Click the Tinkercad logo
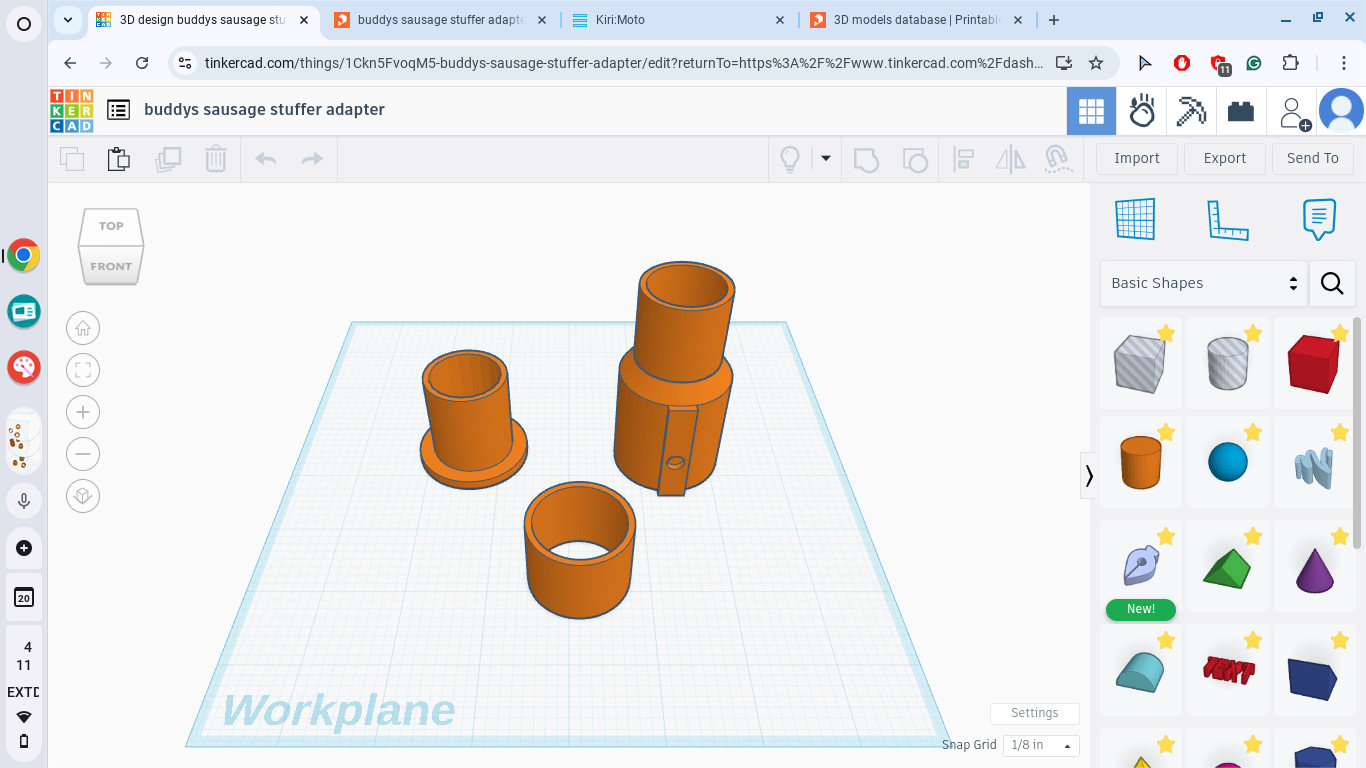Viewport: 1366px width, 768px height. 72,110
